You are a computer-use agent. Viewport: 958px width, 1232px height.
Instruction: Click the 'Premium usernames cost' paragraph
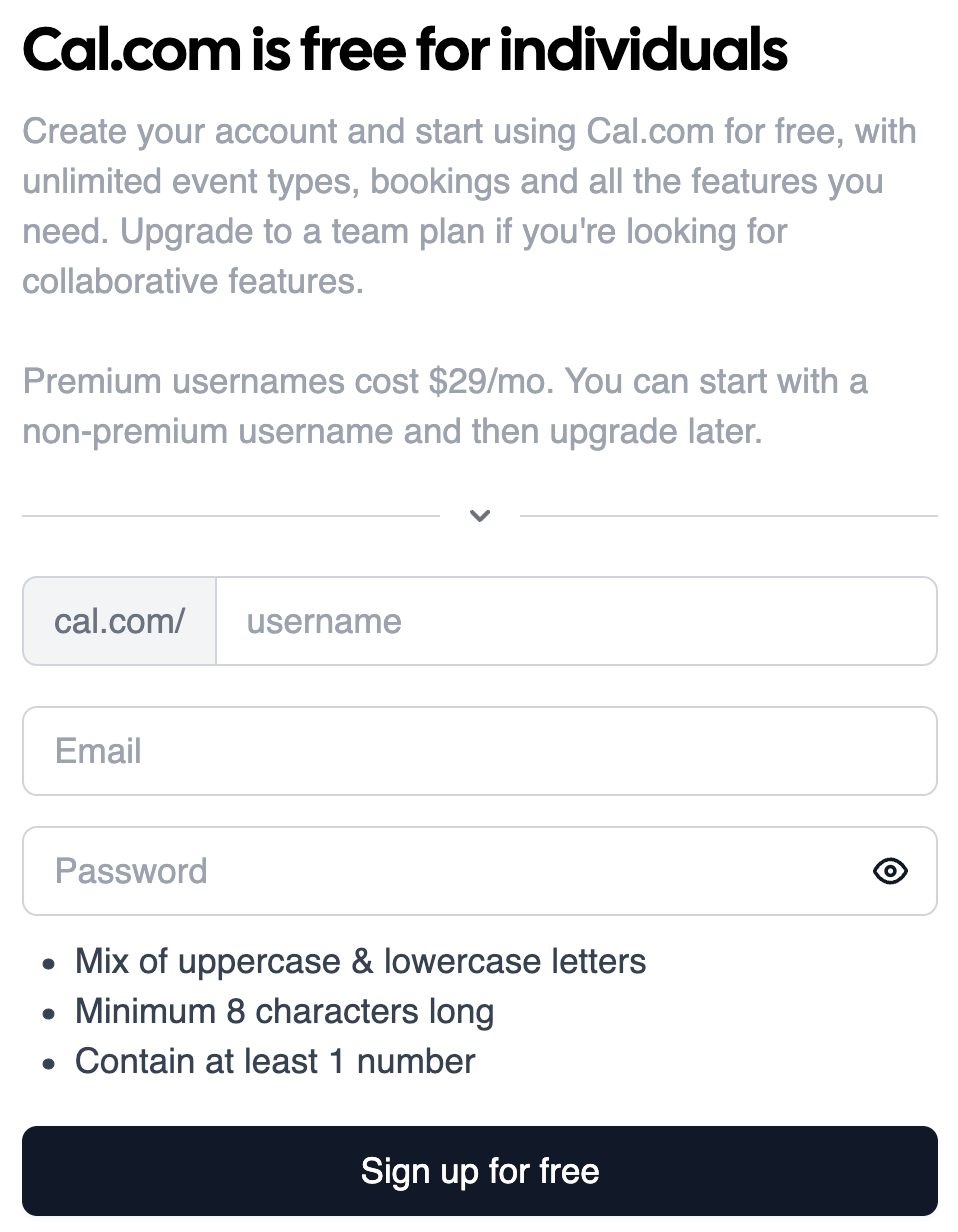pos(445,406)
